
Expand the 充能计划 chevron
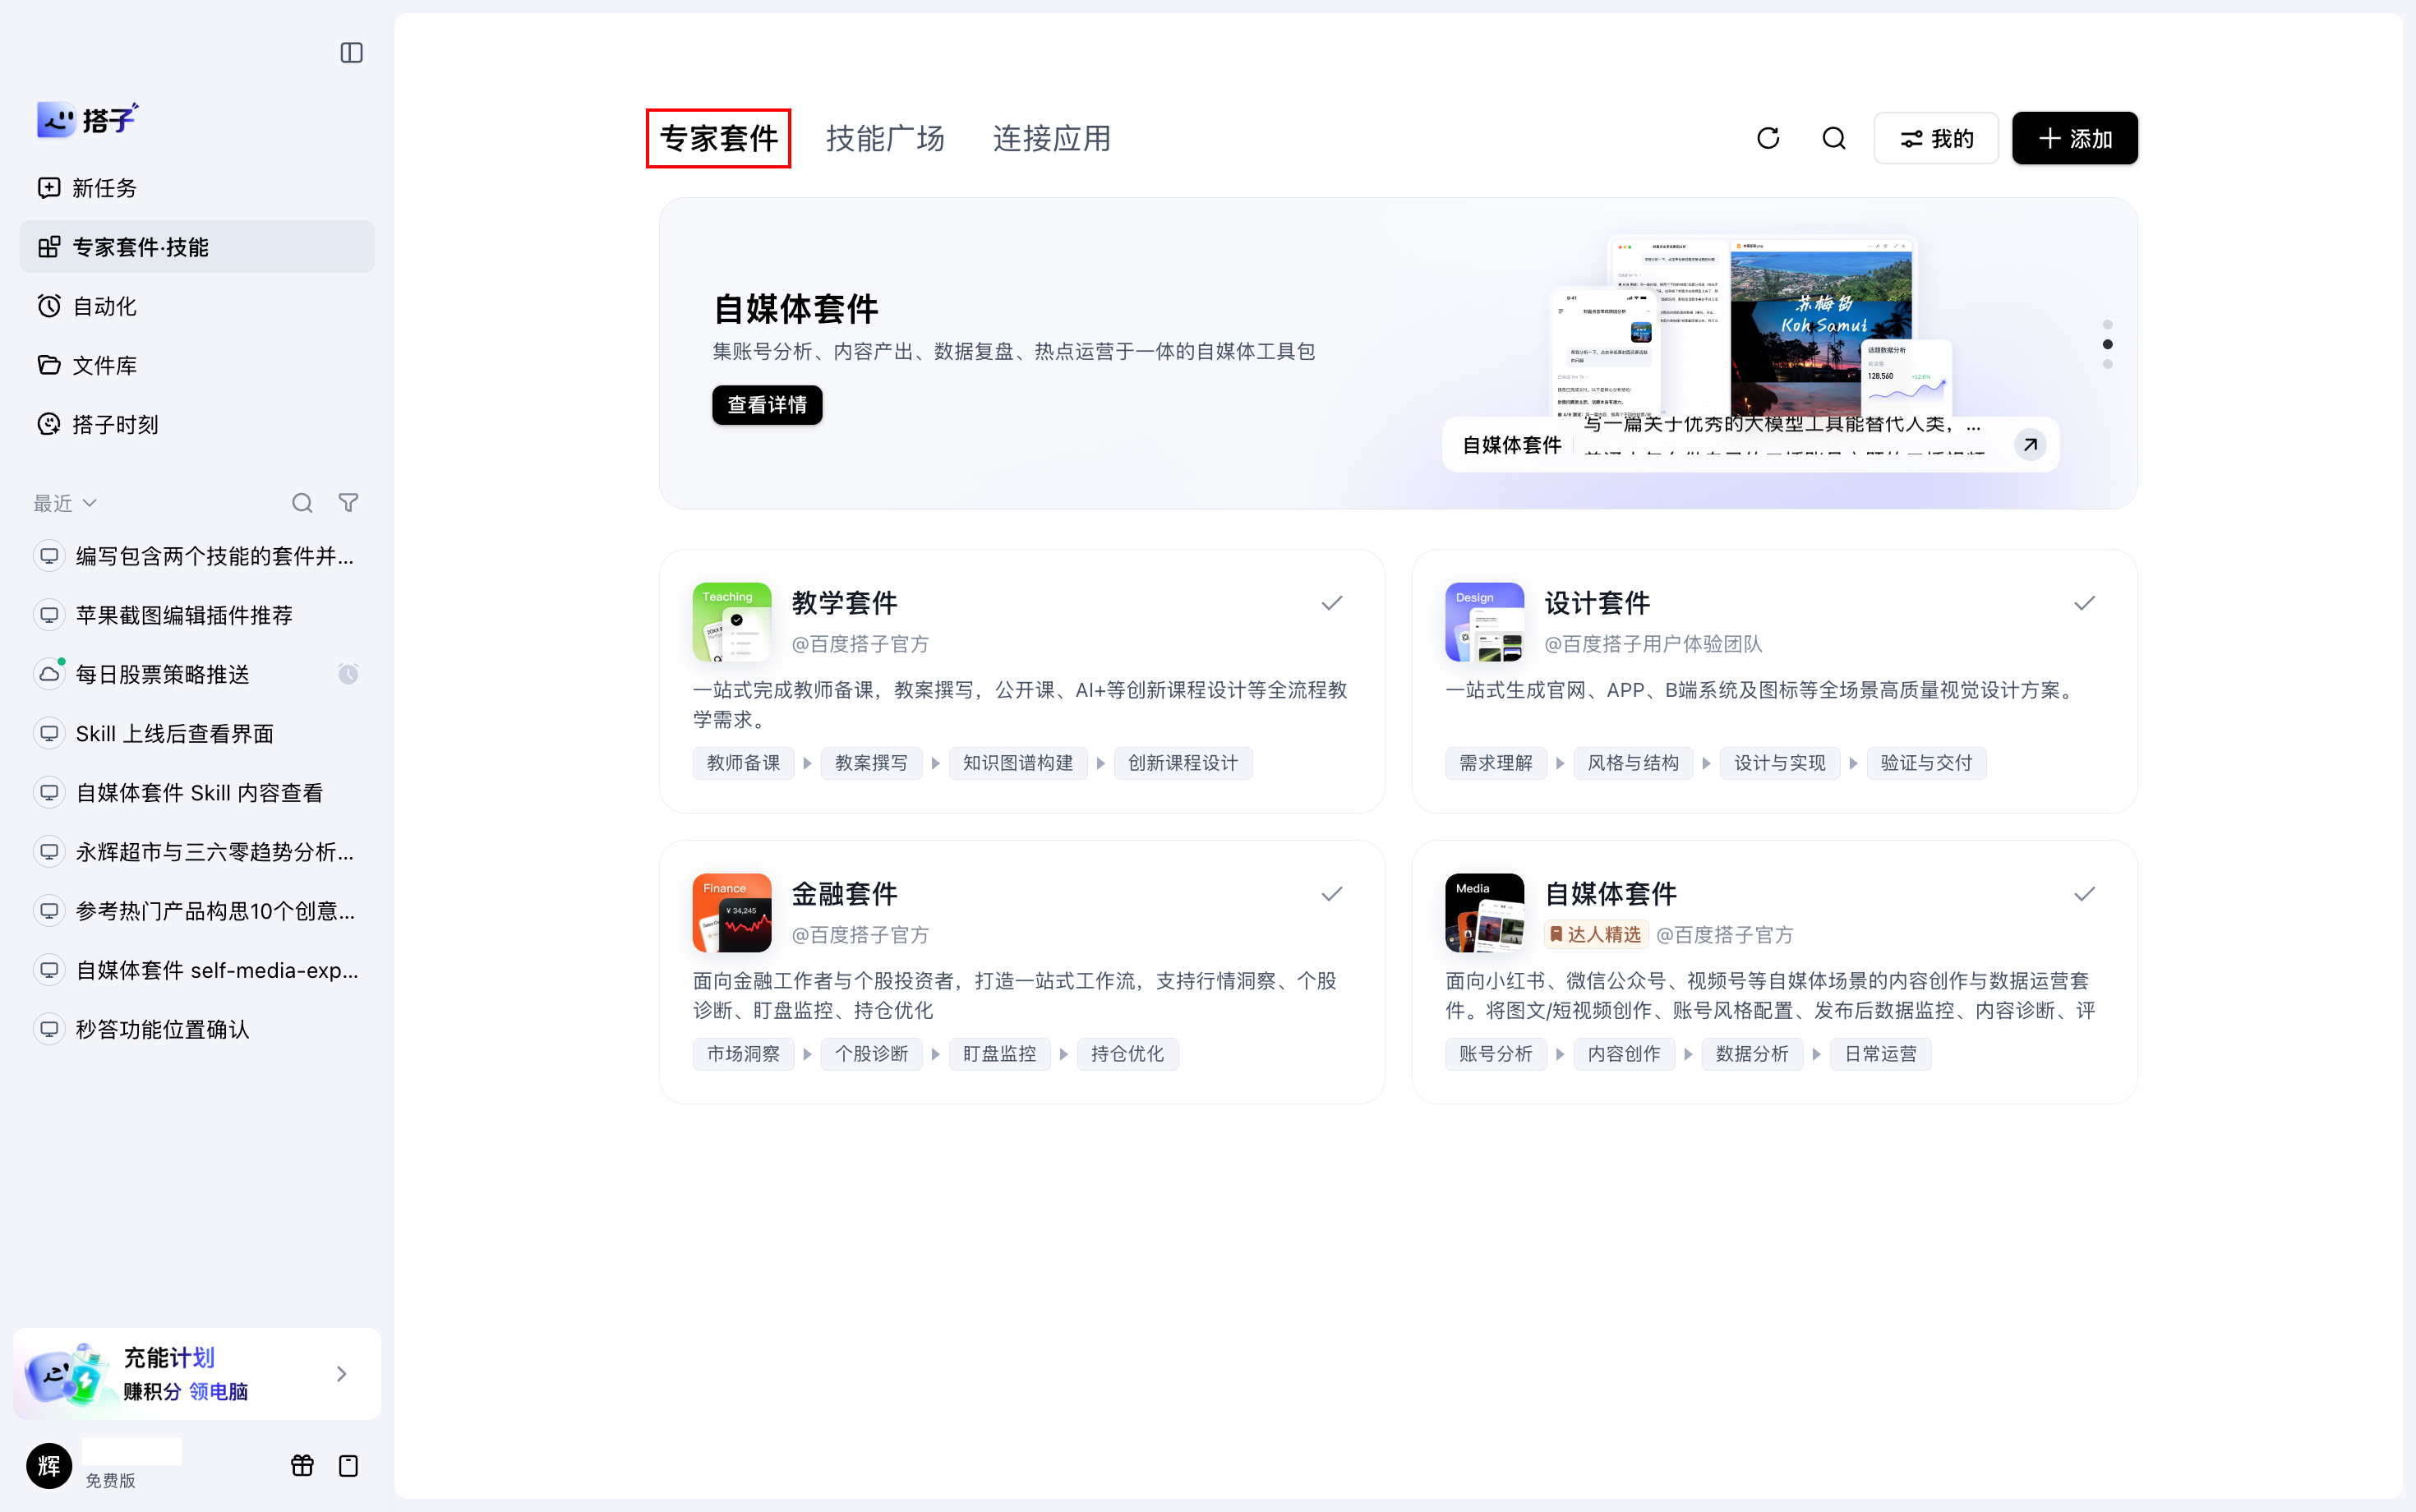[x=342, y=1374]
